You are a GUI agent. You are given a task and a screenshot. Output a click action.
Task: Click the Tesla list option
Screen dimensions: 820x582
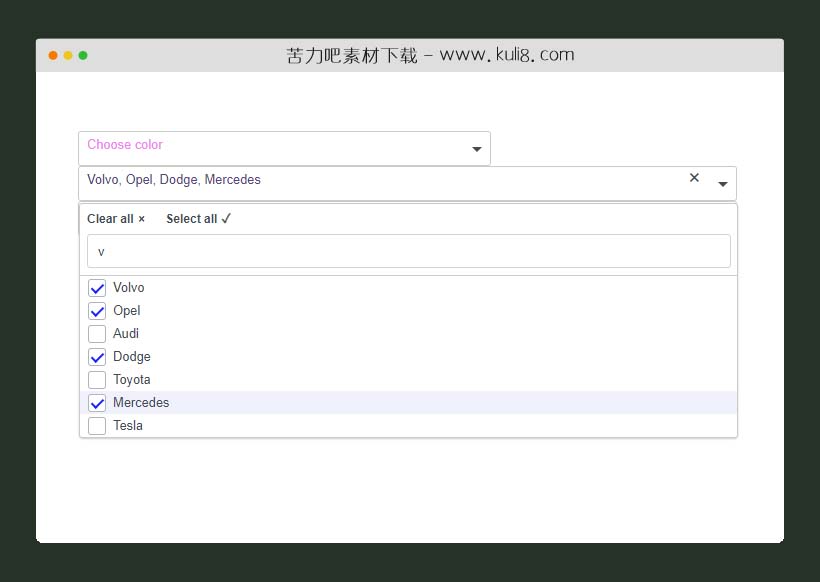128,425
